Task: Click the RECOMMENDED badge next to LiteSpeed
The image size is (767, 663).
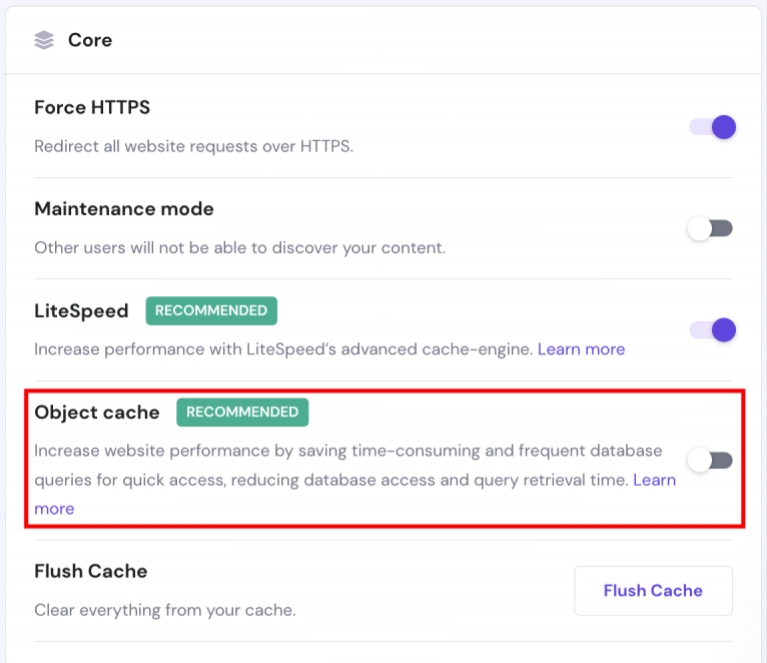Action: click(211, 311)
